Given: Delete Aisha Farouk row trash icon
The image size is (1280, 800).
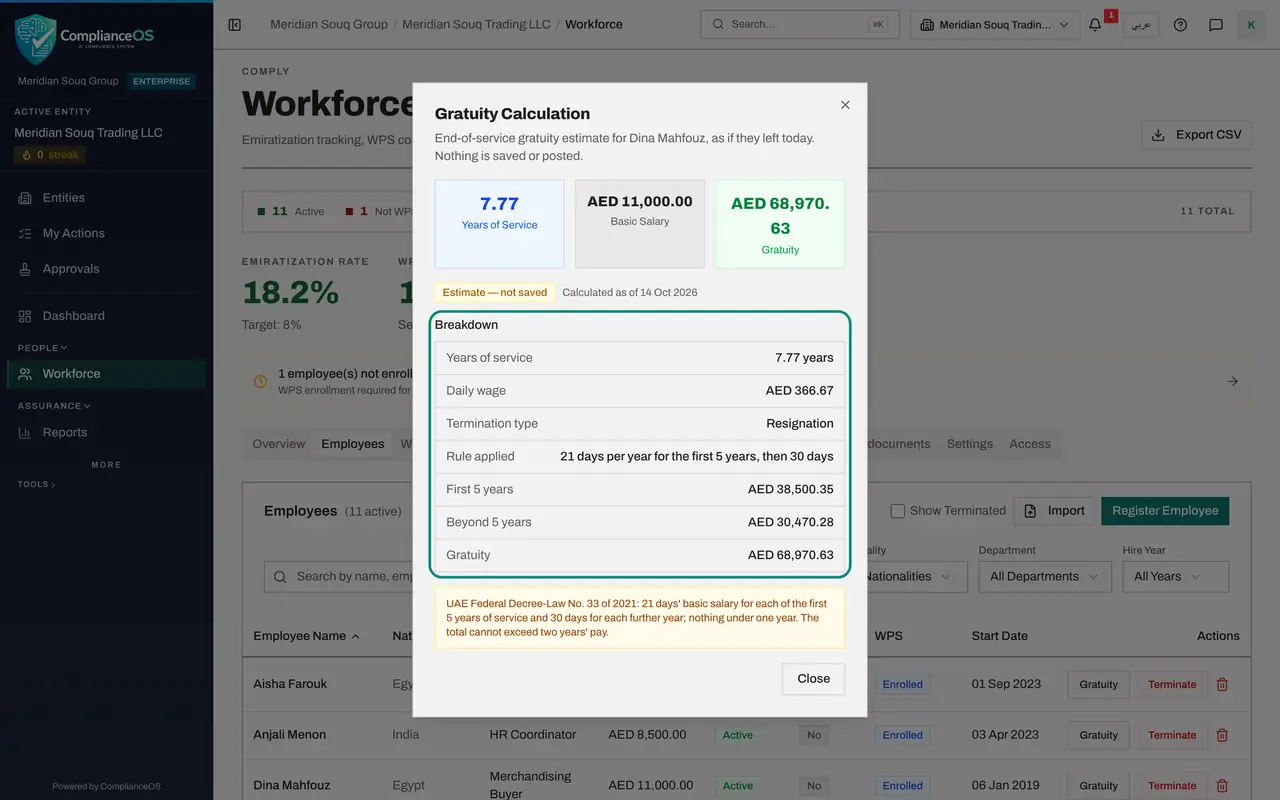Looking at the screenshot, I should (x=1221, y=685).
